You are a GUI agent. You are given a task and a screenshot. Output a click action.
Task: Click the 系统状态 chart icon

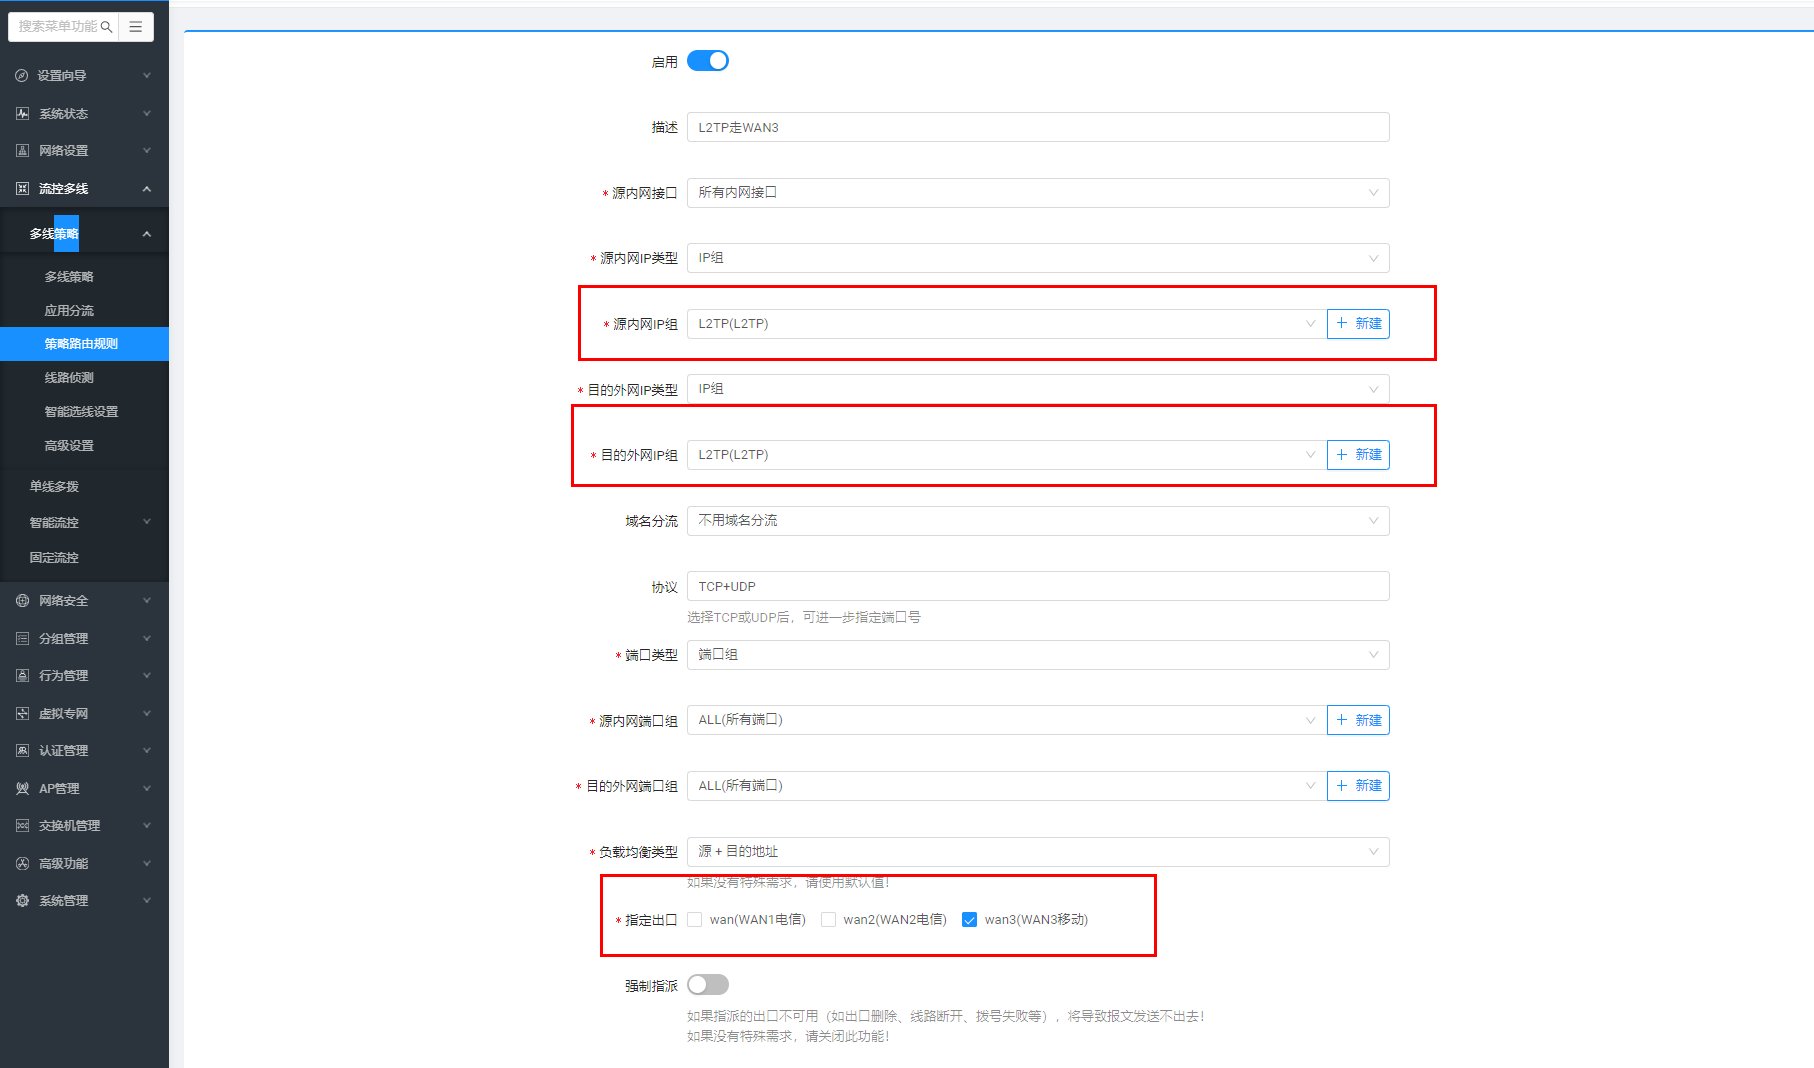click(22, 114)
